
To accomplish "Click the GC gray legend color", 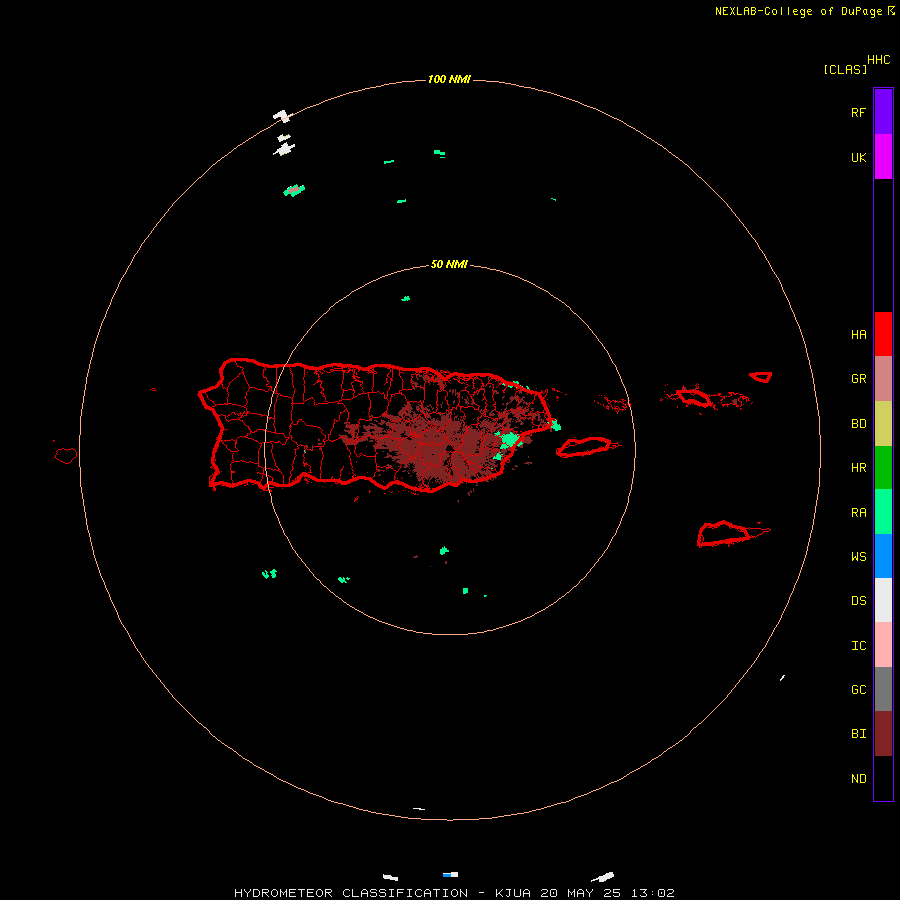I will pyautogui.click(x=883, y=689).
